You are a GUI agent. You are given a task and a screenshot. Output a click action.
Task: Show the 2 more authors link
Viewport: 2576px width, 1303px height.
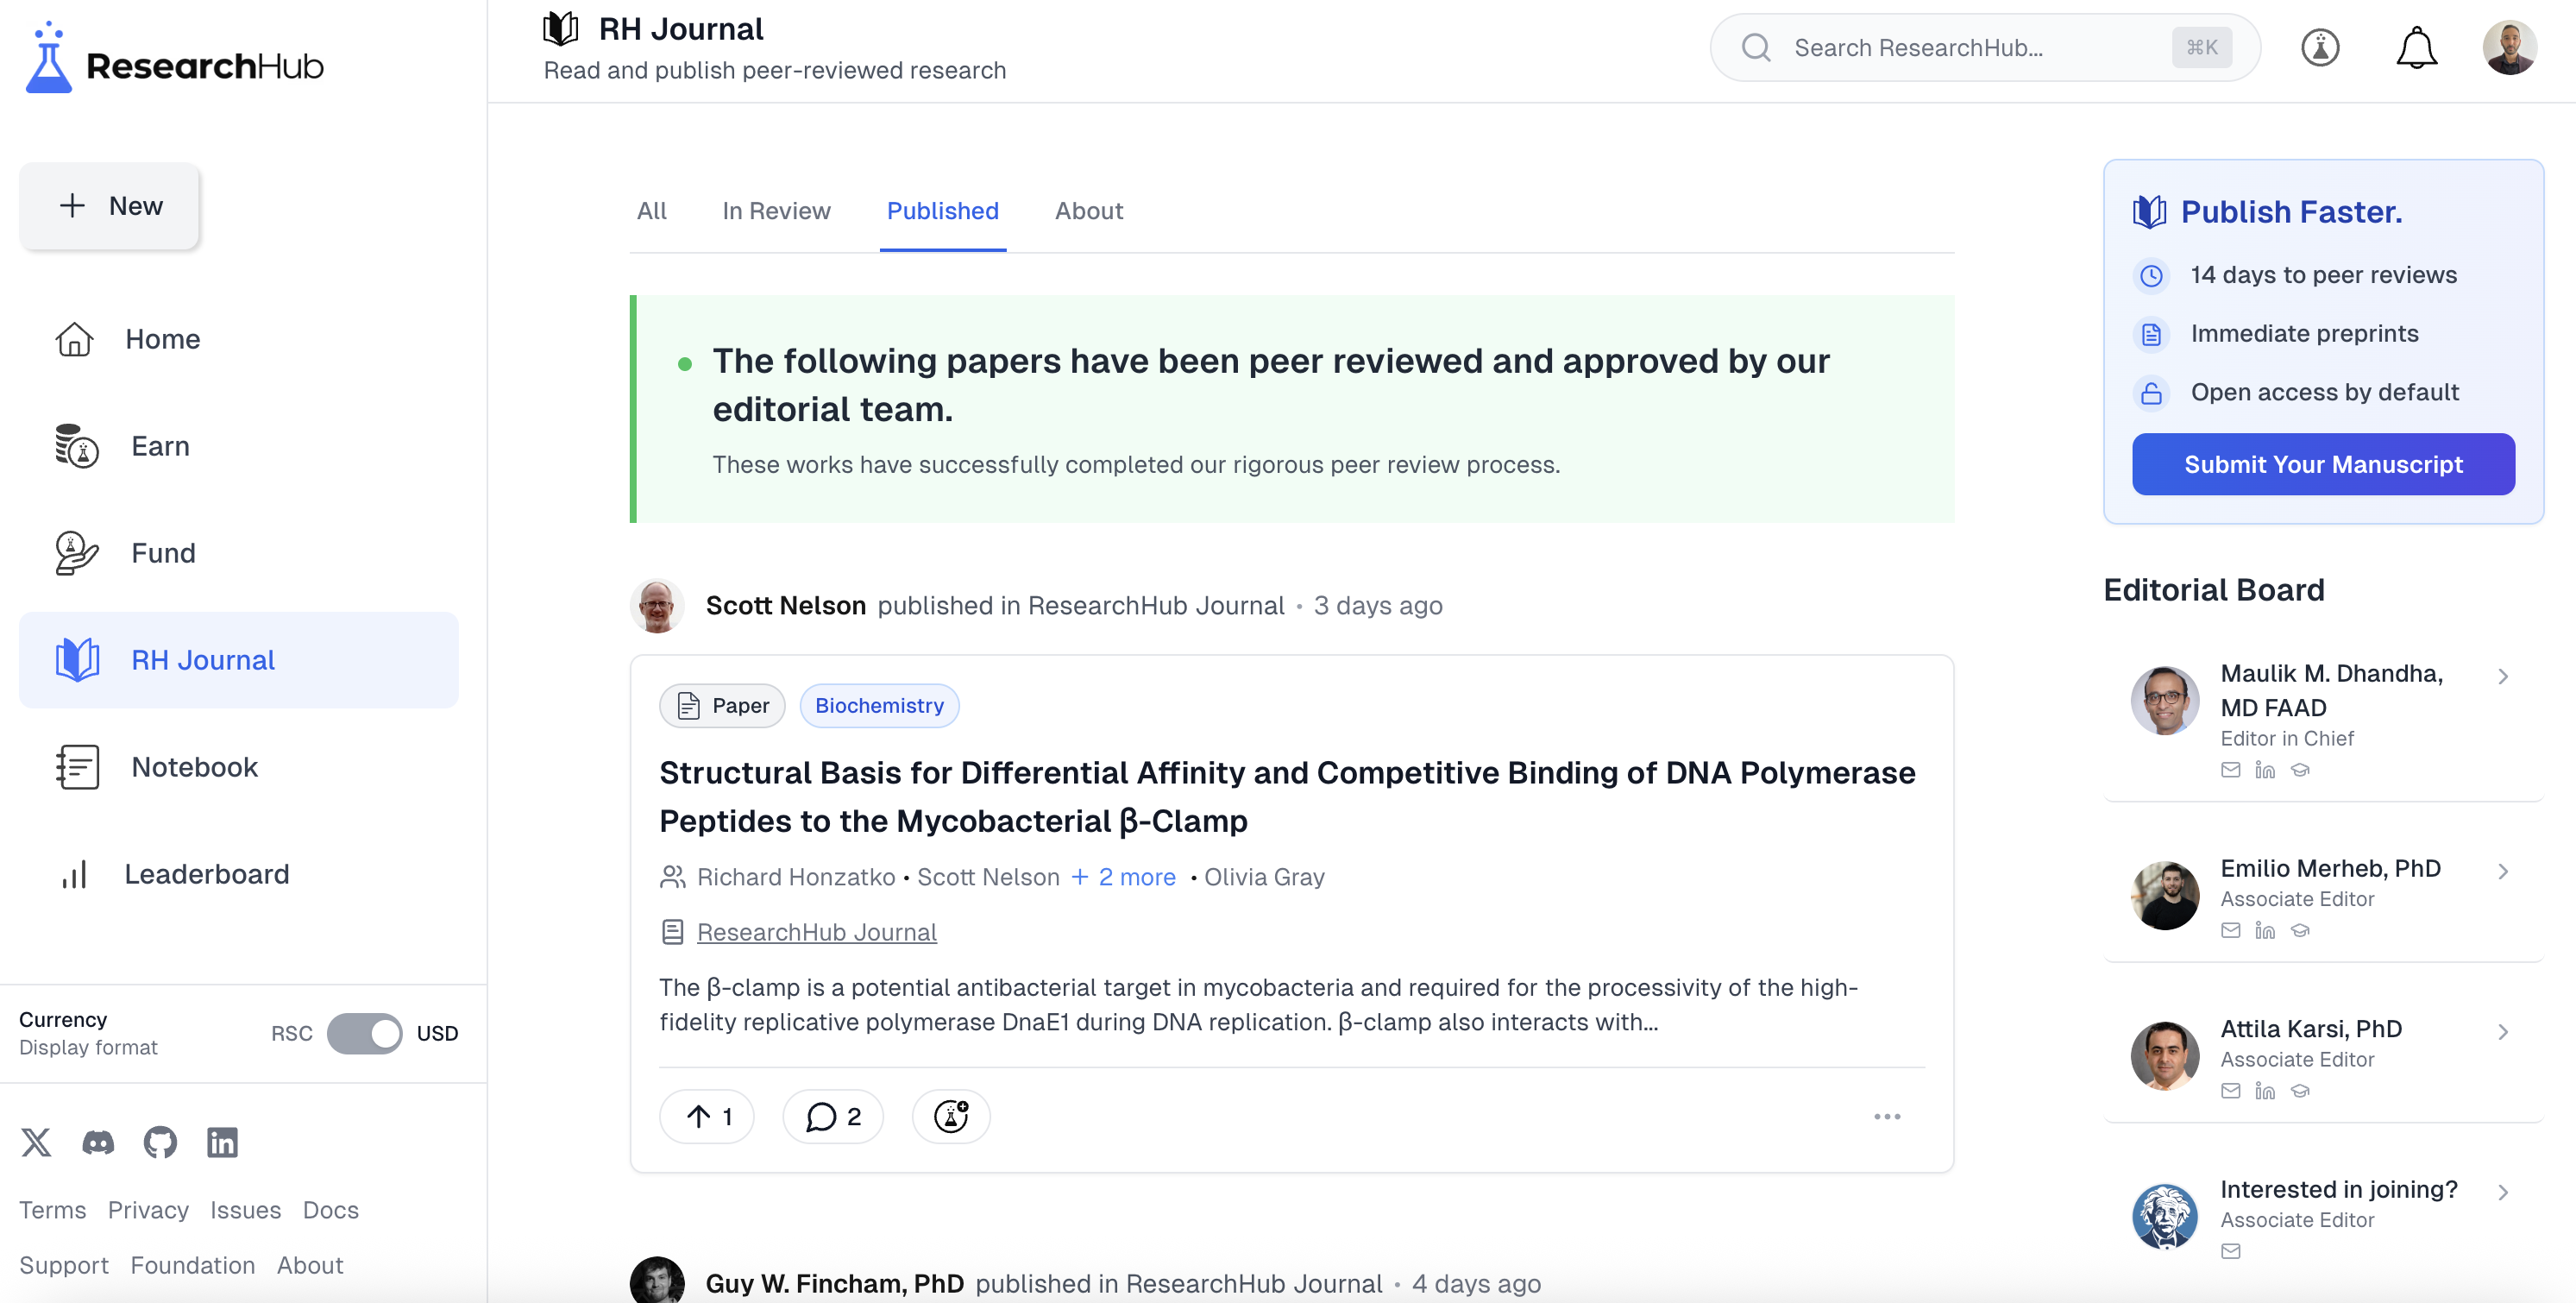(1124, 877)
